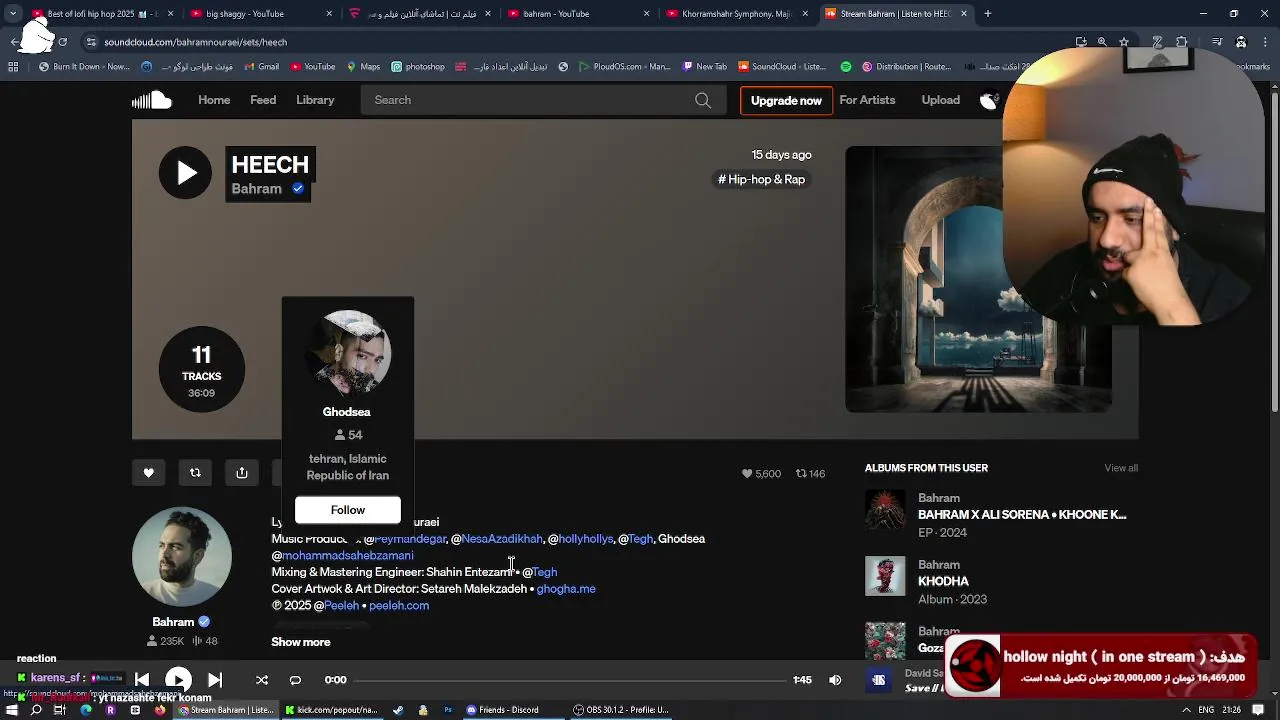The image size is (1280, 720).
Task: Skip to next track in player
Action: [x=215, y=680]
